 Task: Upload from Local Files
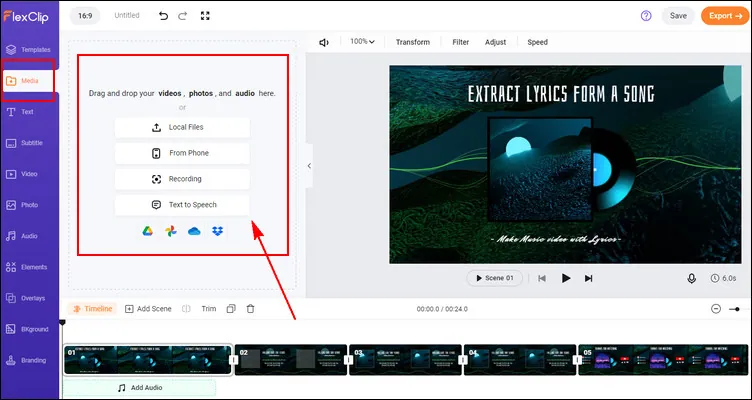pyautogui.click(x=182, y=128)
